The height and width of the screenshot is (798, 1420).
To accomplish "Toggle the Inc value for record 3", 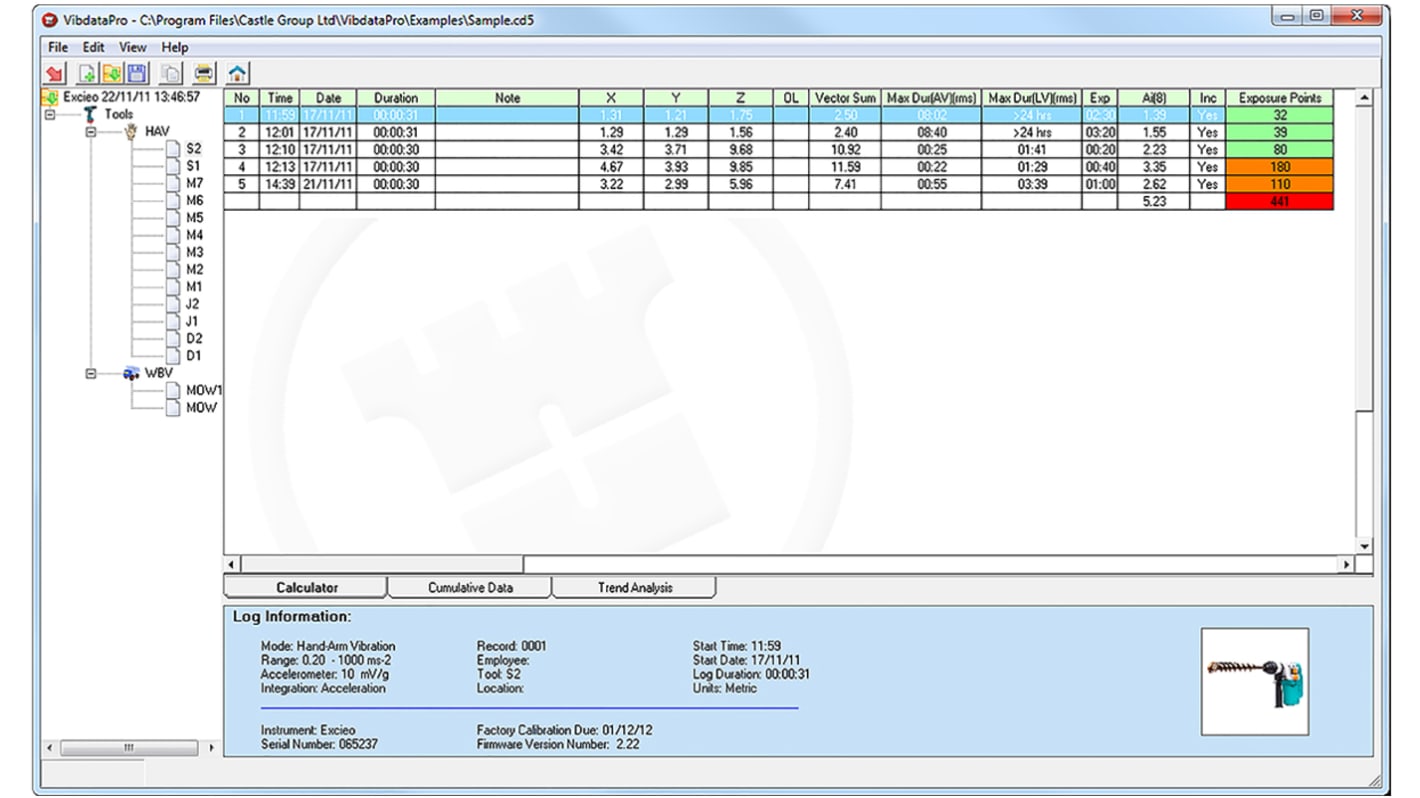I will [x=1208, y=148].
